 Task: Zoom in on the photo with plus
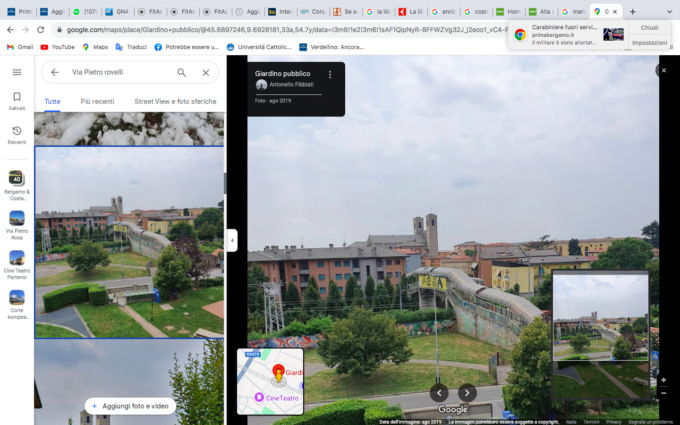(662, 380)
